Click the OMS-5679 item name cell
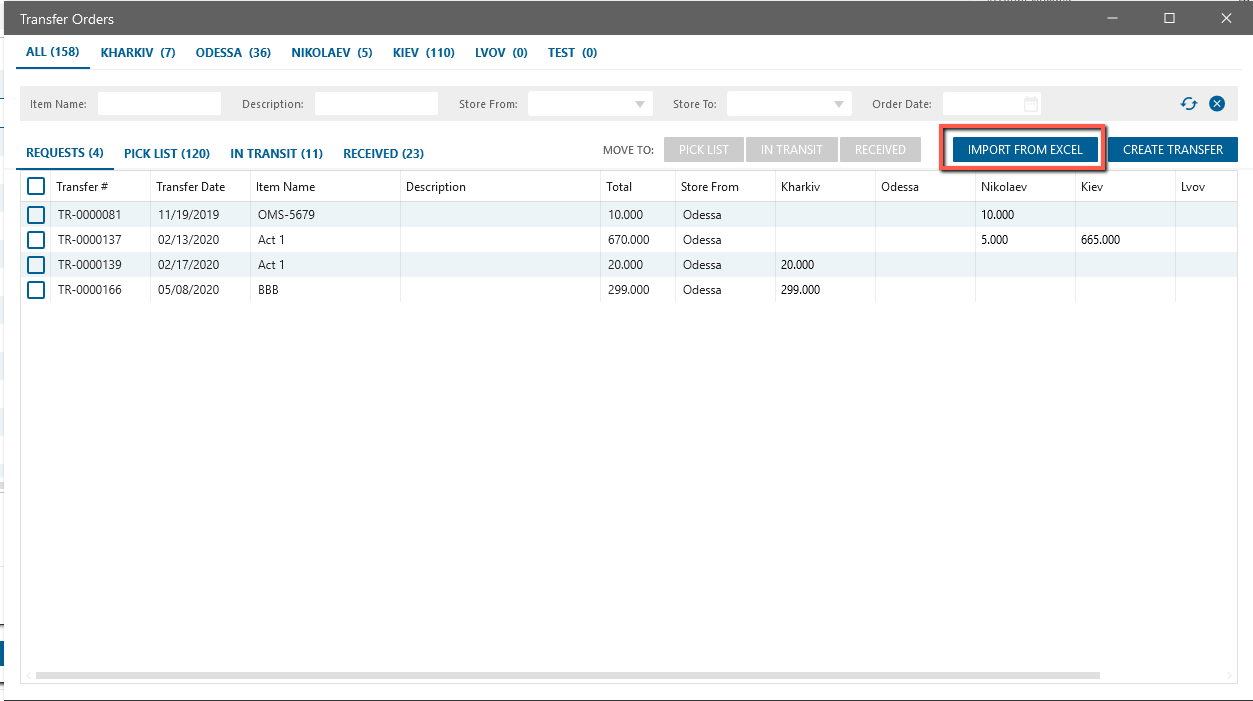1253x701 pixels. [x=325, y=215]
